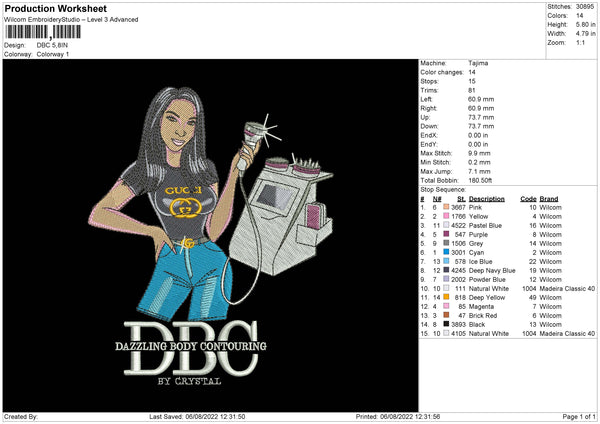Screen dimensions: 600x424
Task: Select the Trims value 81
Action: [x=471, y=90]
